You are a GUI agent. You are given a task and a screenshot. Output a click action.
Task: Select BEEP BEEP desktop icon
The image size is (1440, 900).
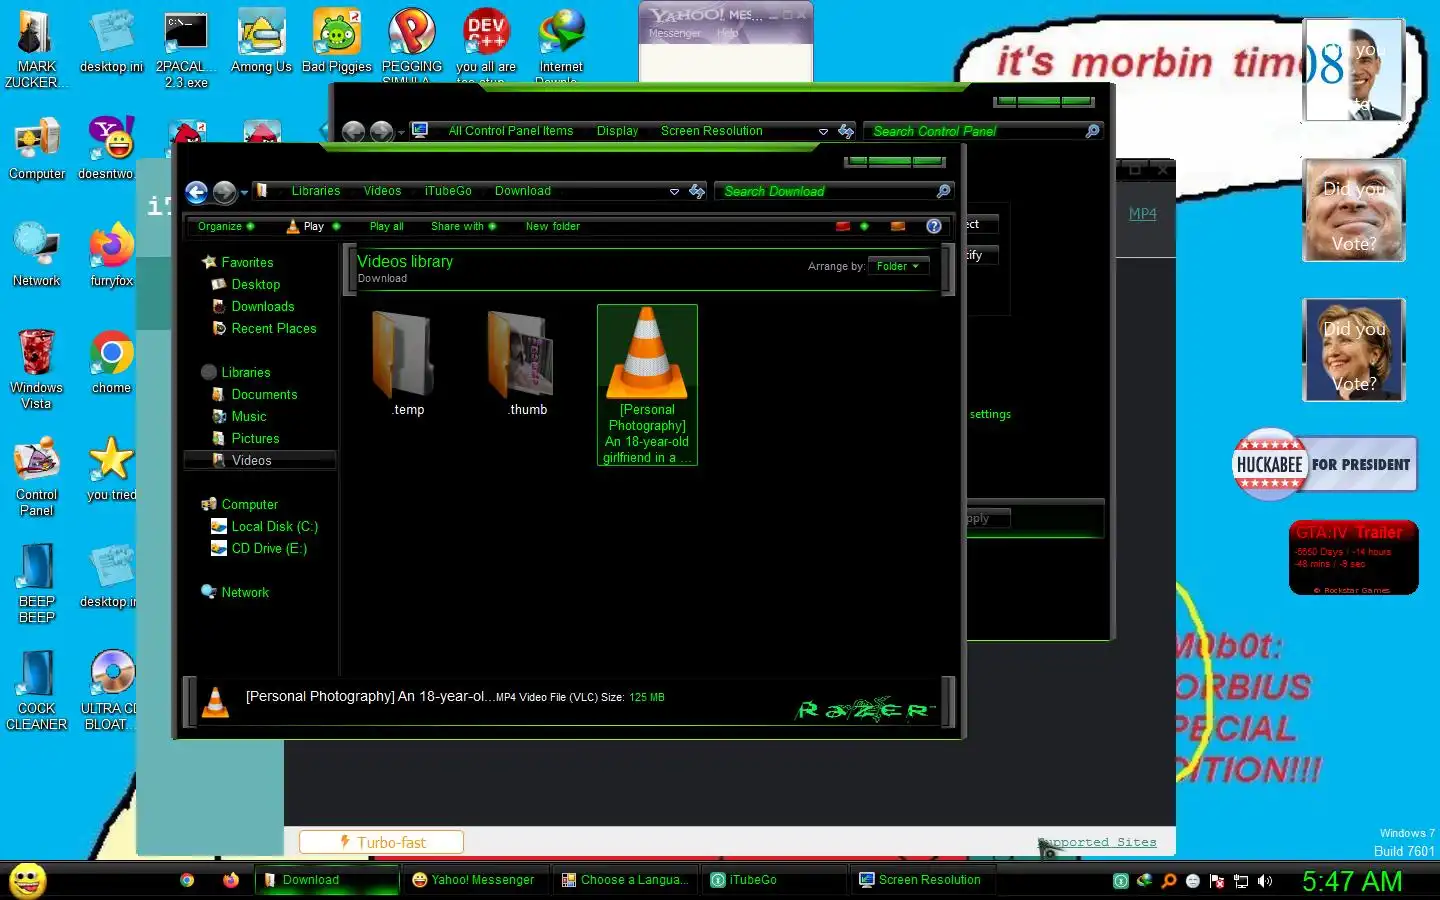point(36,583)
